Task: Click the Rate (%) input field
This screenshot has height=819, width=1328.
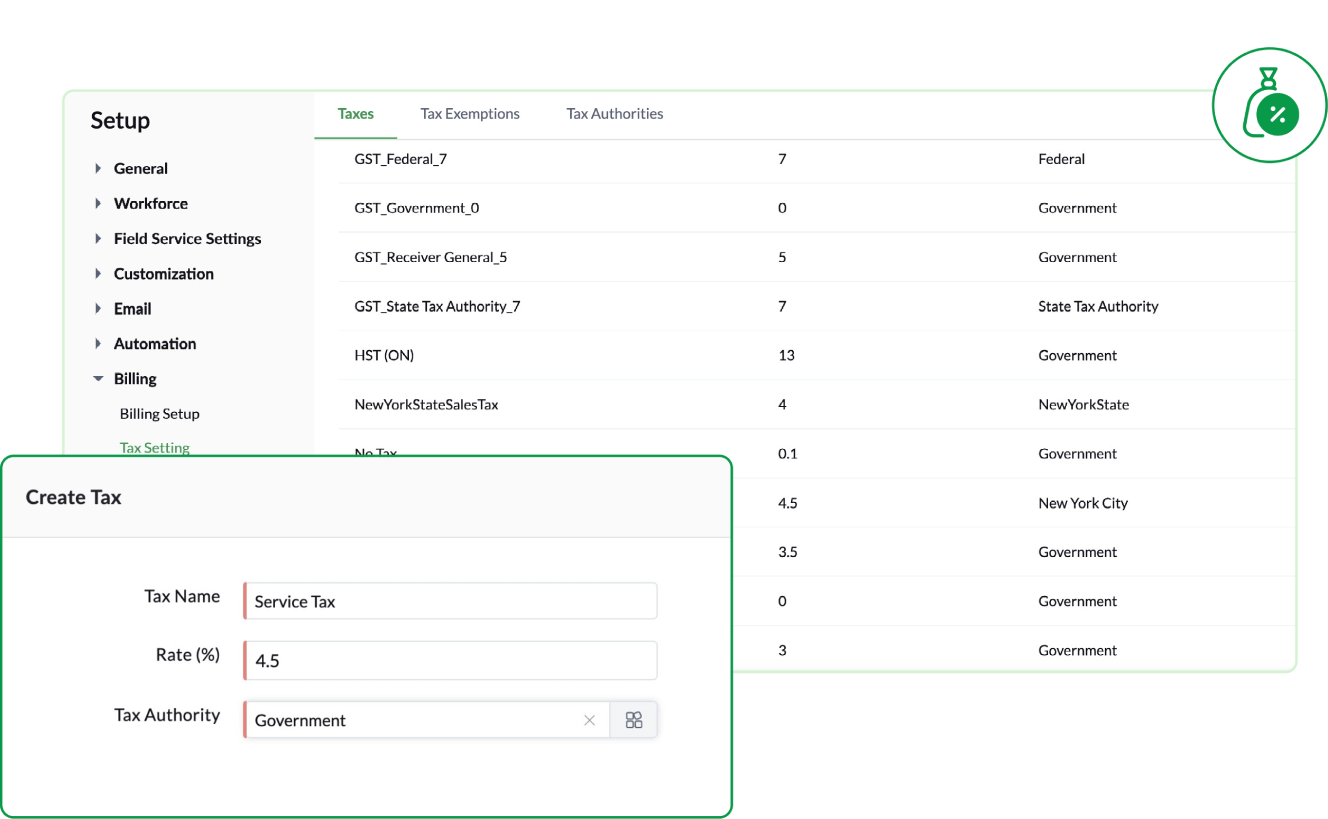Action: [x=450, y=660]
